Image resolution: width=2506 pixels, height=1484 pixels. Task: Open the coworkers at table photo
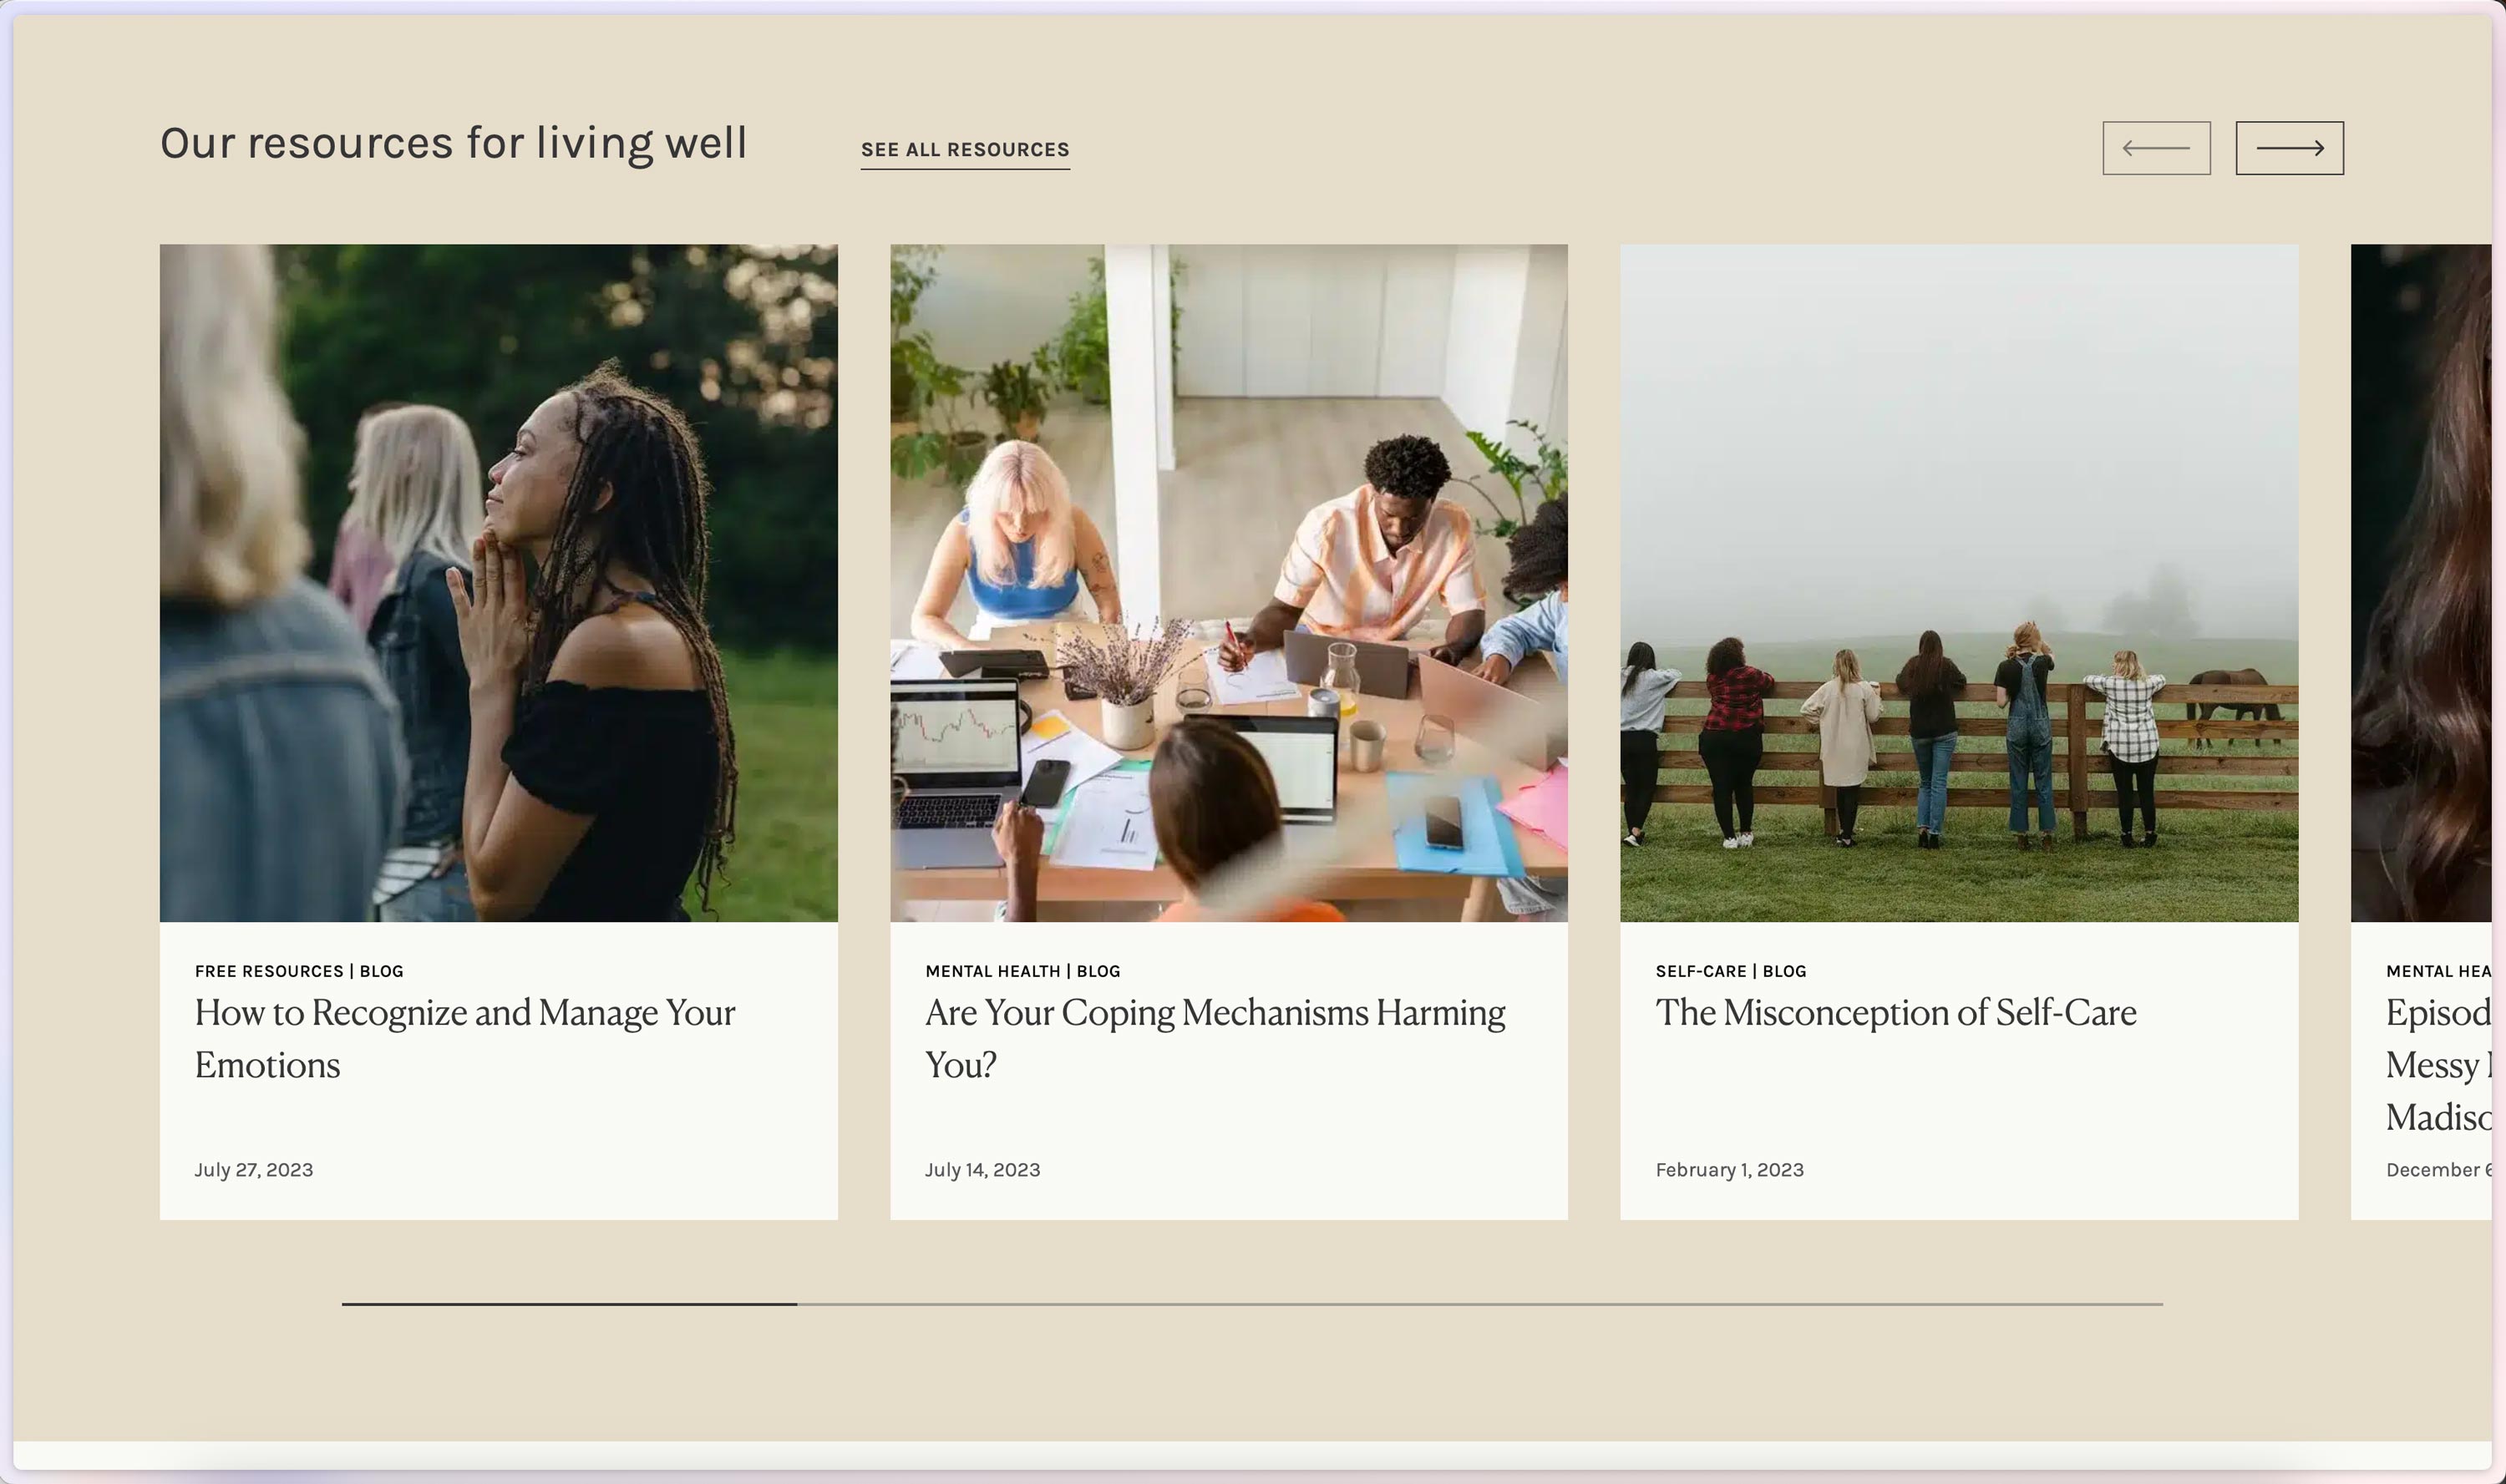pos(1228,583)
